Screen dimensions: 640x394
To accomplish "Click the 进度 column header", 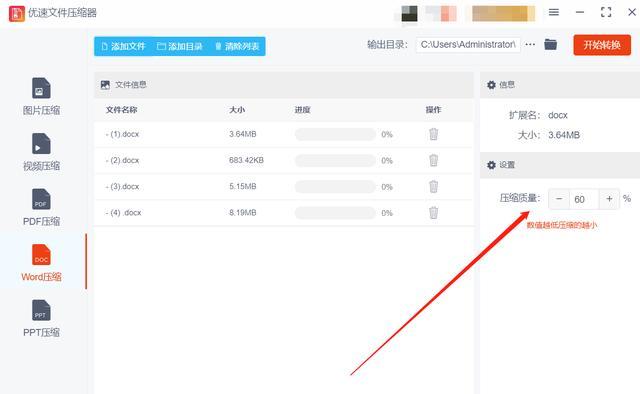I will (302, 109).
